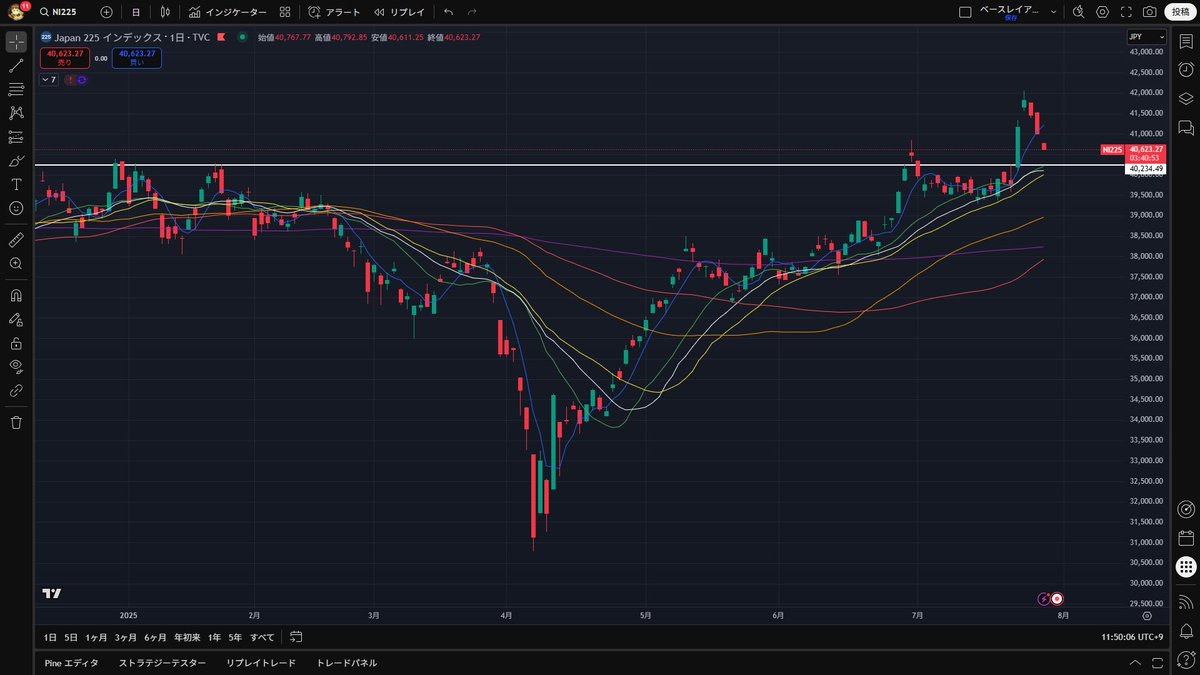Toggle lock all drawings

[x=16, y=343]
